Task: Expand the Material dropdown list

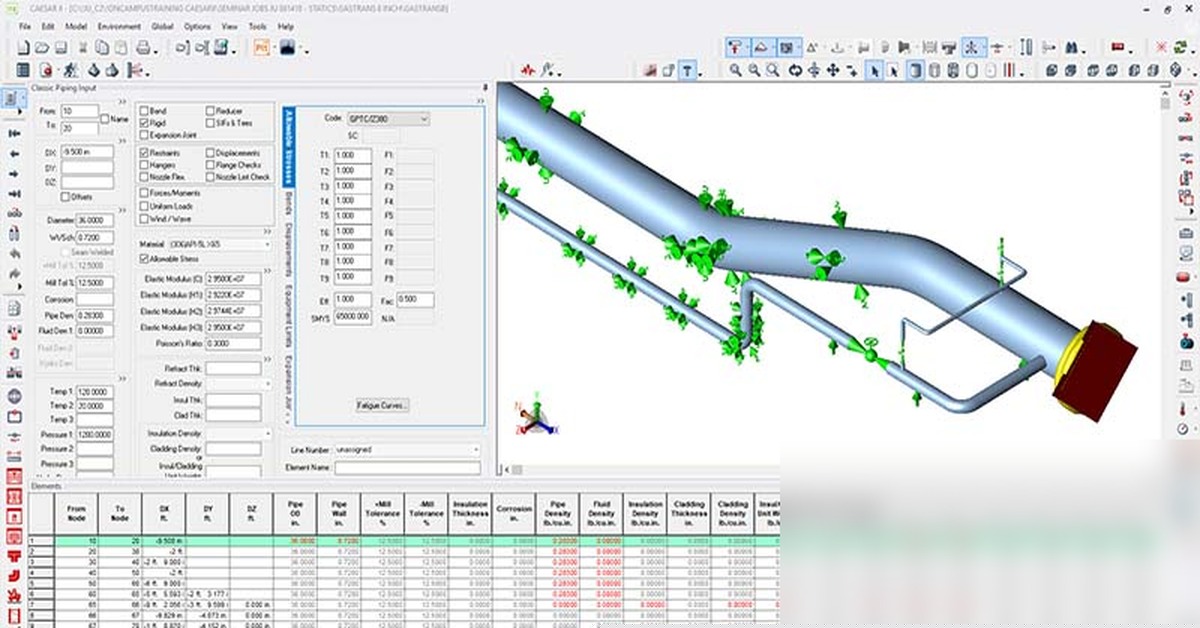Action: [267, 244]
